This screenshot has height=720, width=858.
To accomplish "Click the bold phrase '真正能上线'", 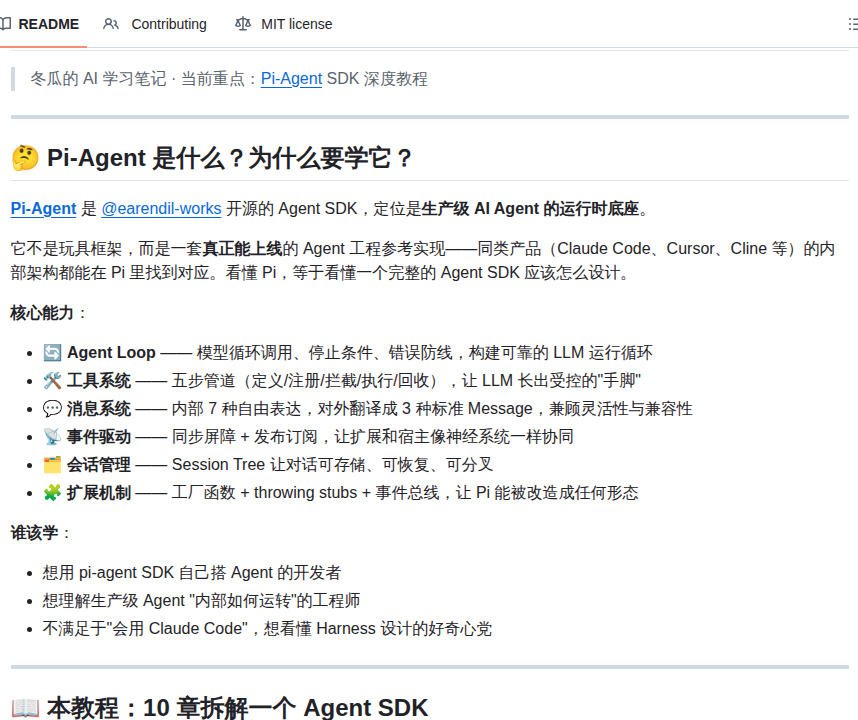I will (x=242, y=248).
